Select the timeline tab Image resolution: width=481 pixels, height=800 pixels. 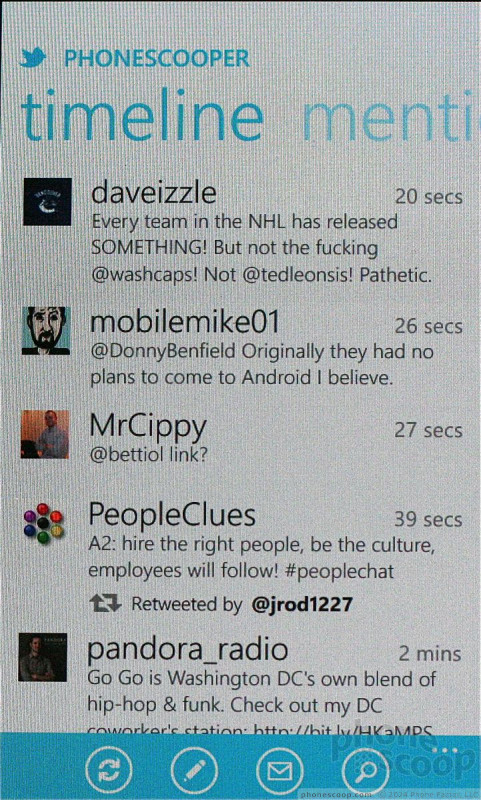pos(142,118)
